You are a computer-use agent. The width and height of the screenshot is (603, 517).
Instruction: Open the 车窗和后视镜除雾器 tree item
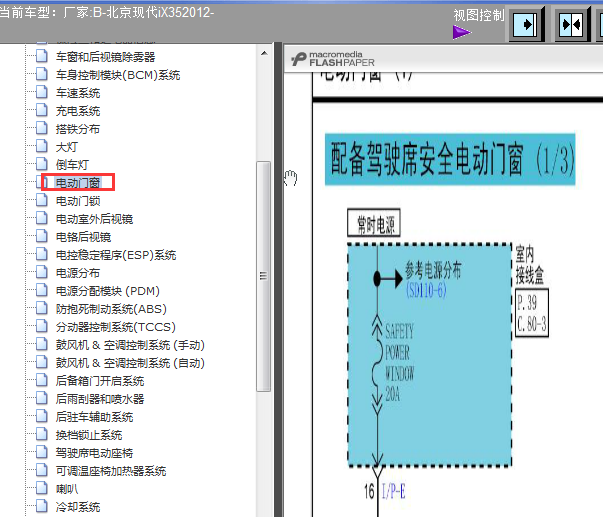[105, 57]
